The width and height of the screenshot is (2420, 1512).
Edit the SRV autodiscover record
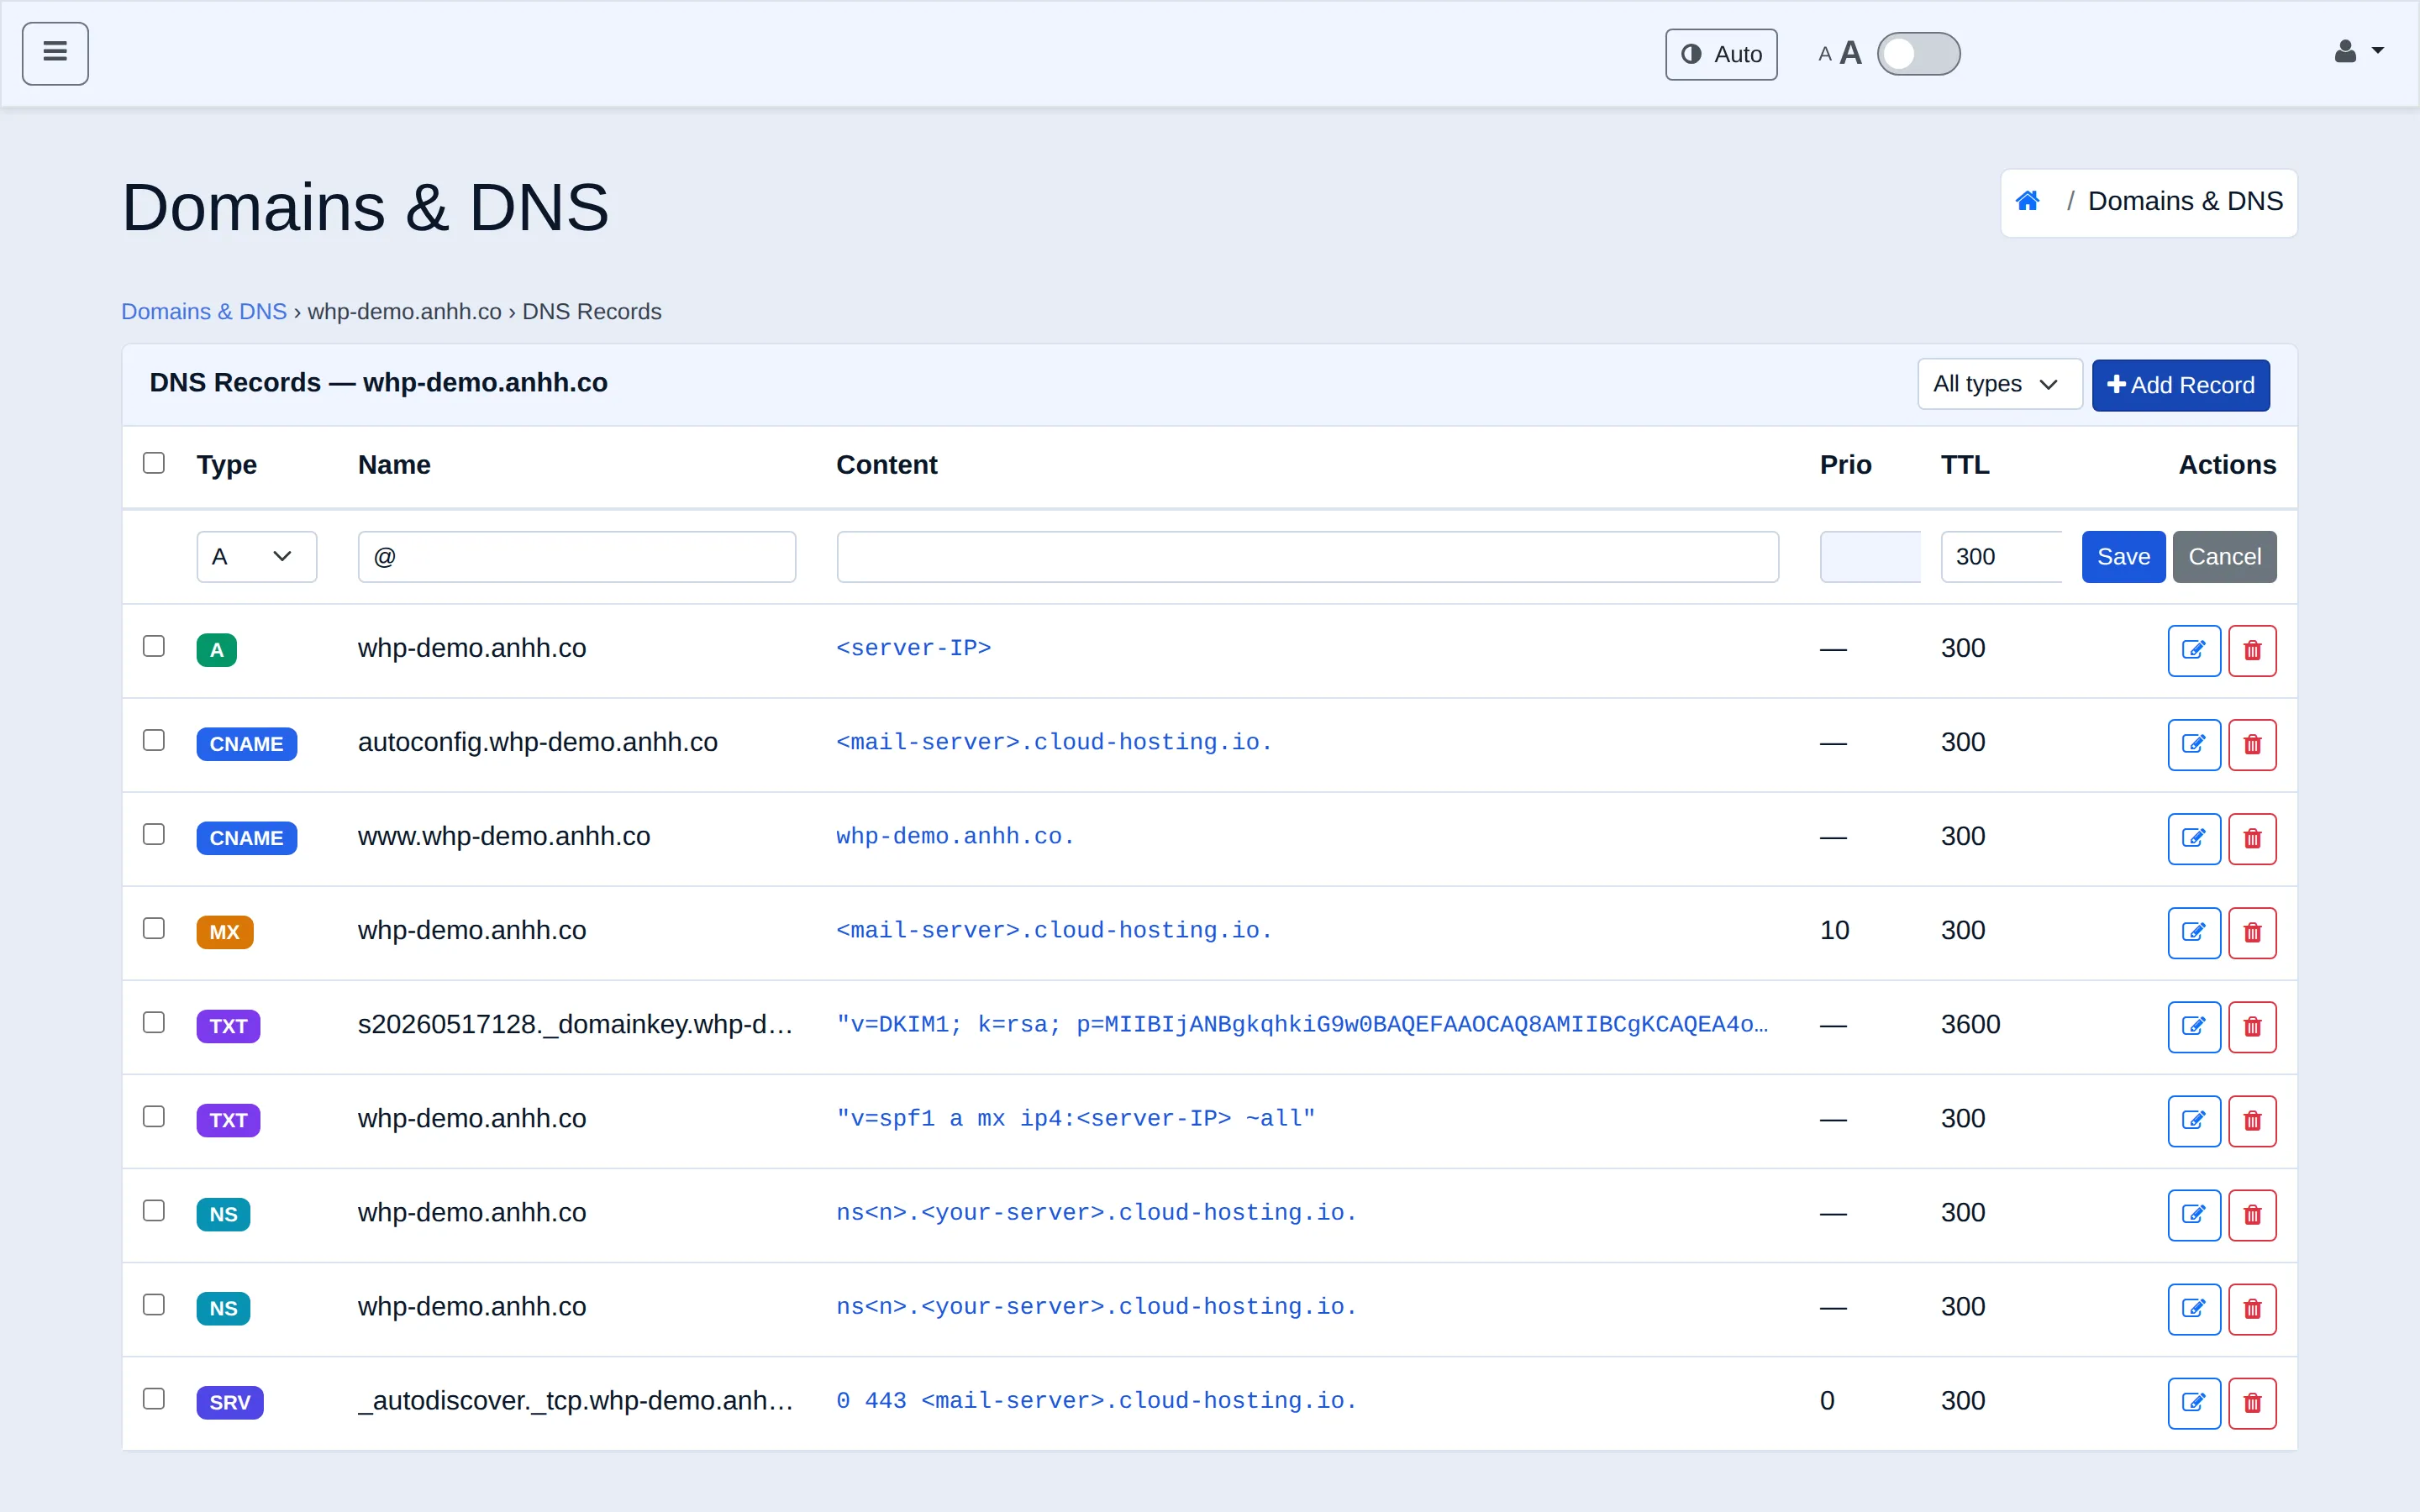point(2194,1402)
